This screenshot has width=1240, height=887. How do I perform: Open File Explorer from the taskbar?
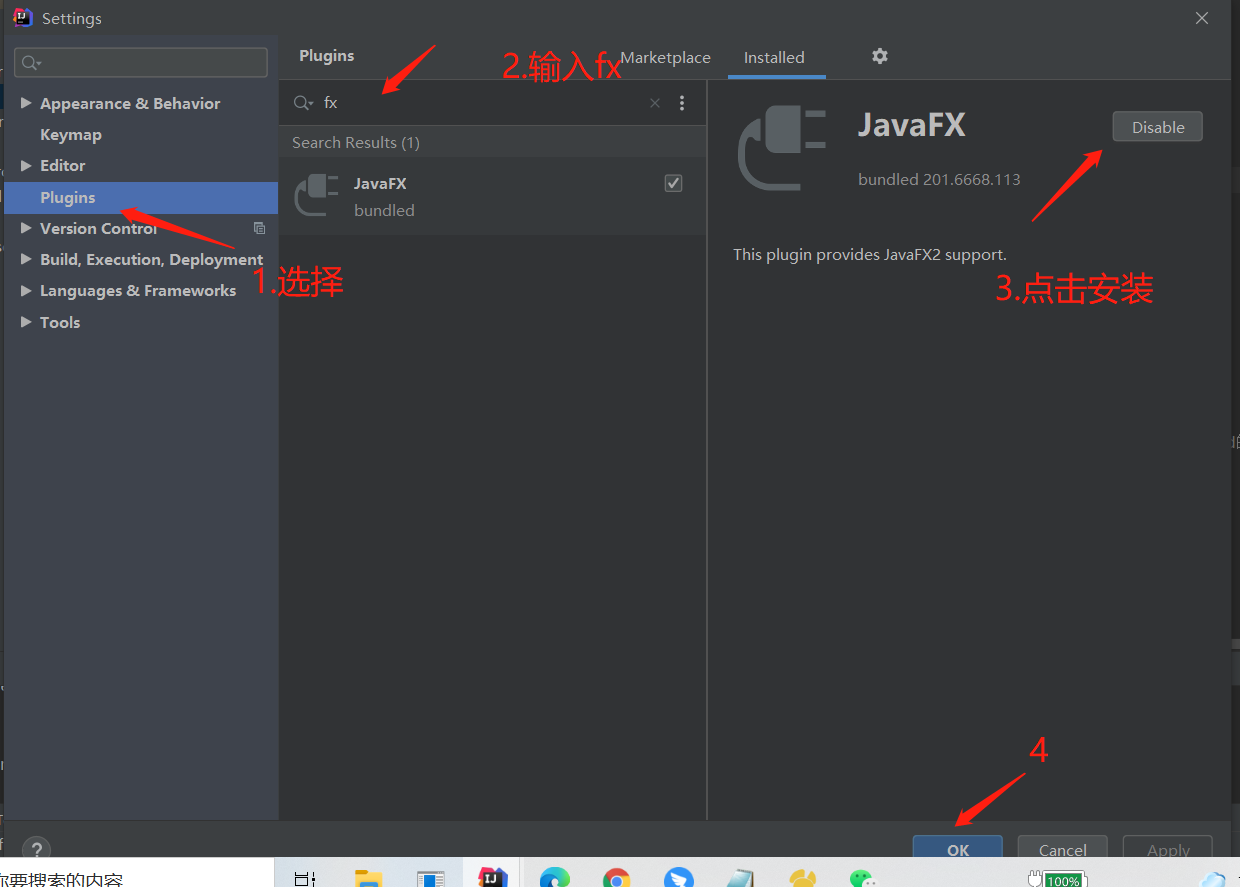pos(369,877)
